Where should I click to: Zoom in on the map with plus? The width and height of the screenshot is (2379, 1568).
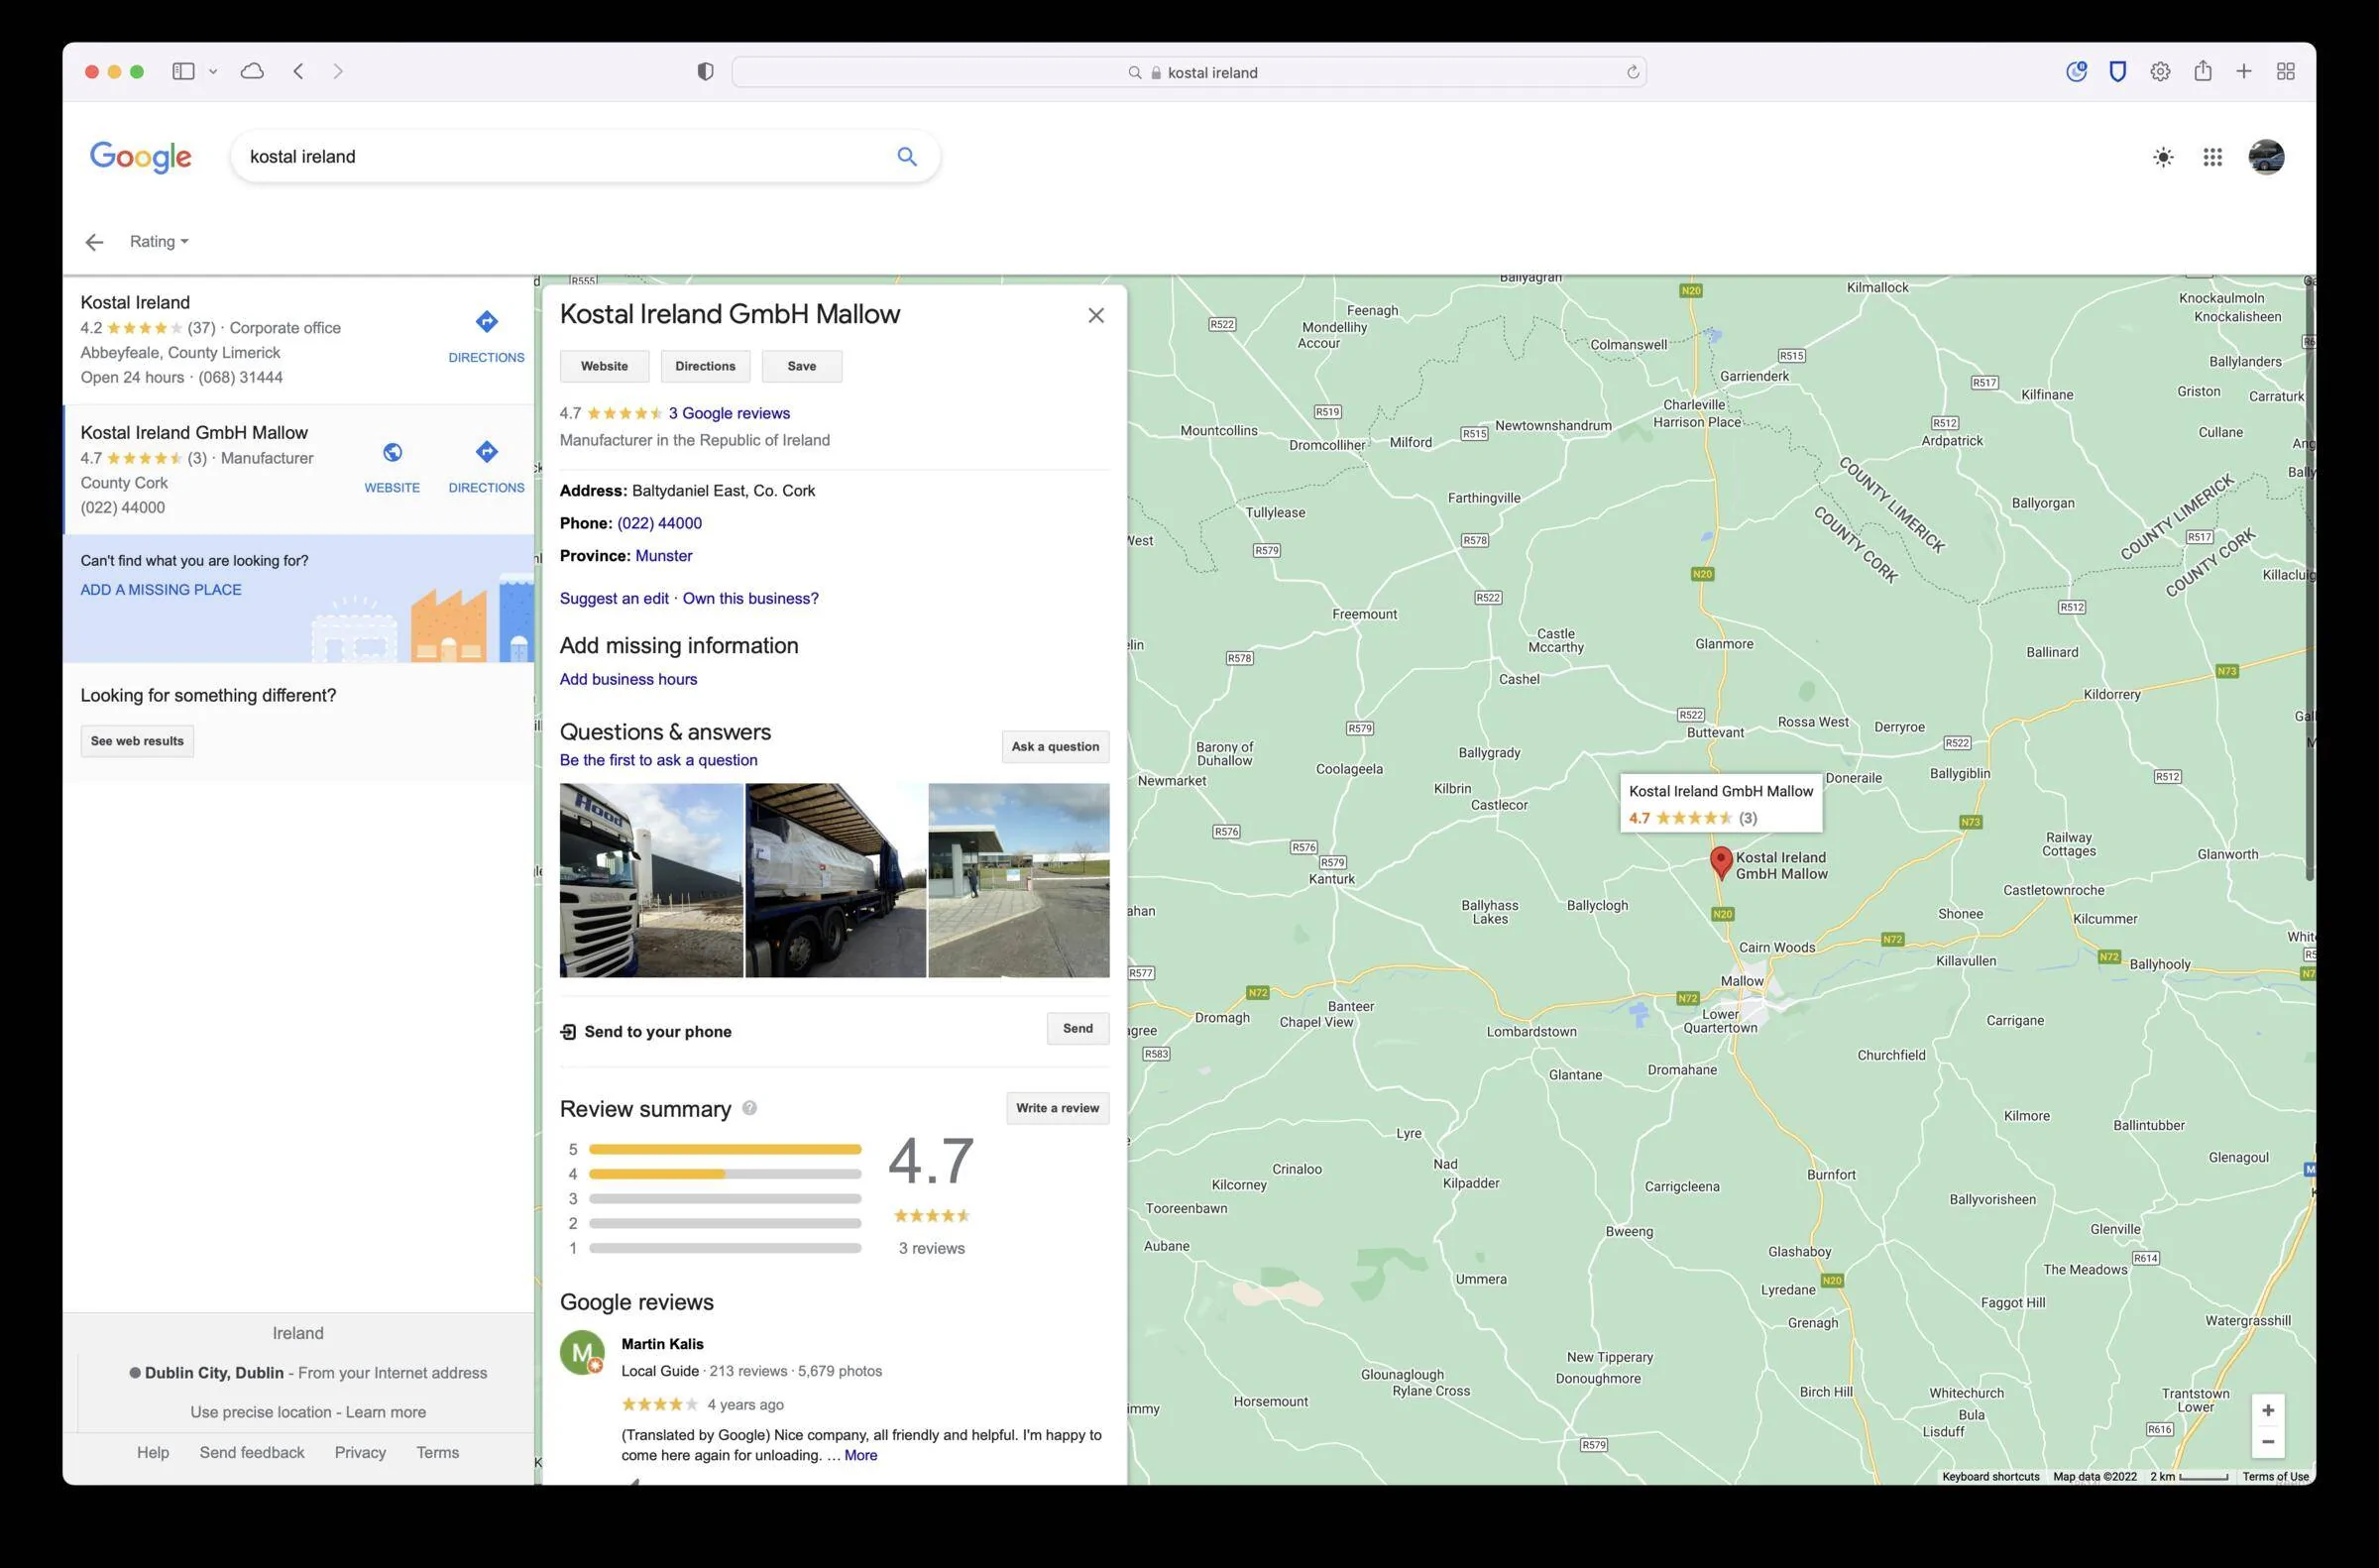2268,1410
